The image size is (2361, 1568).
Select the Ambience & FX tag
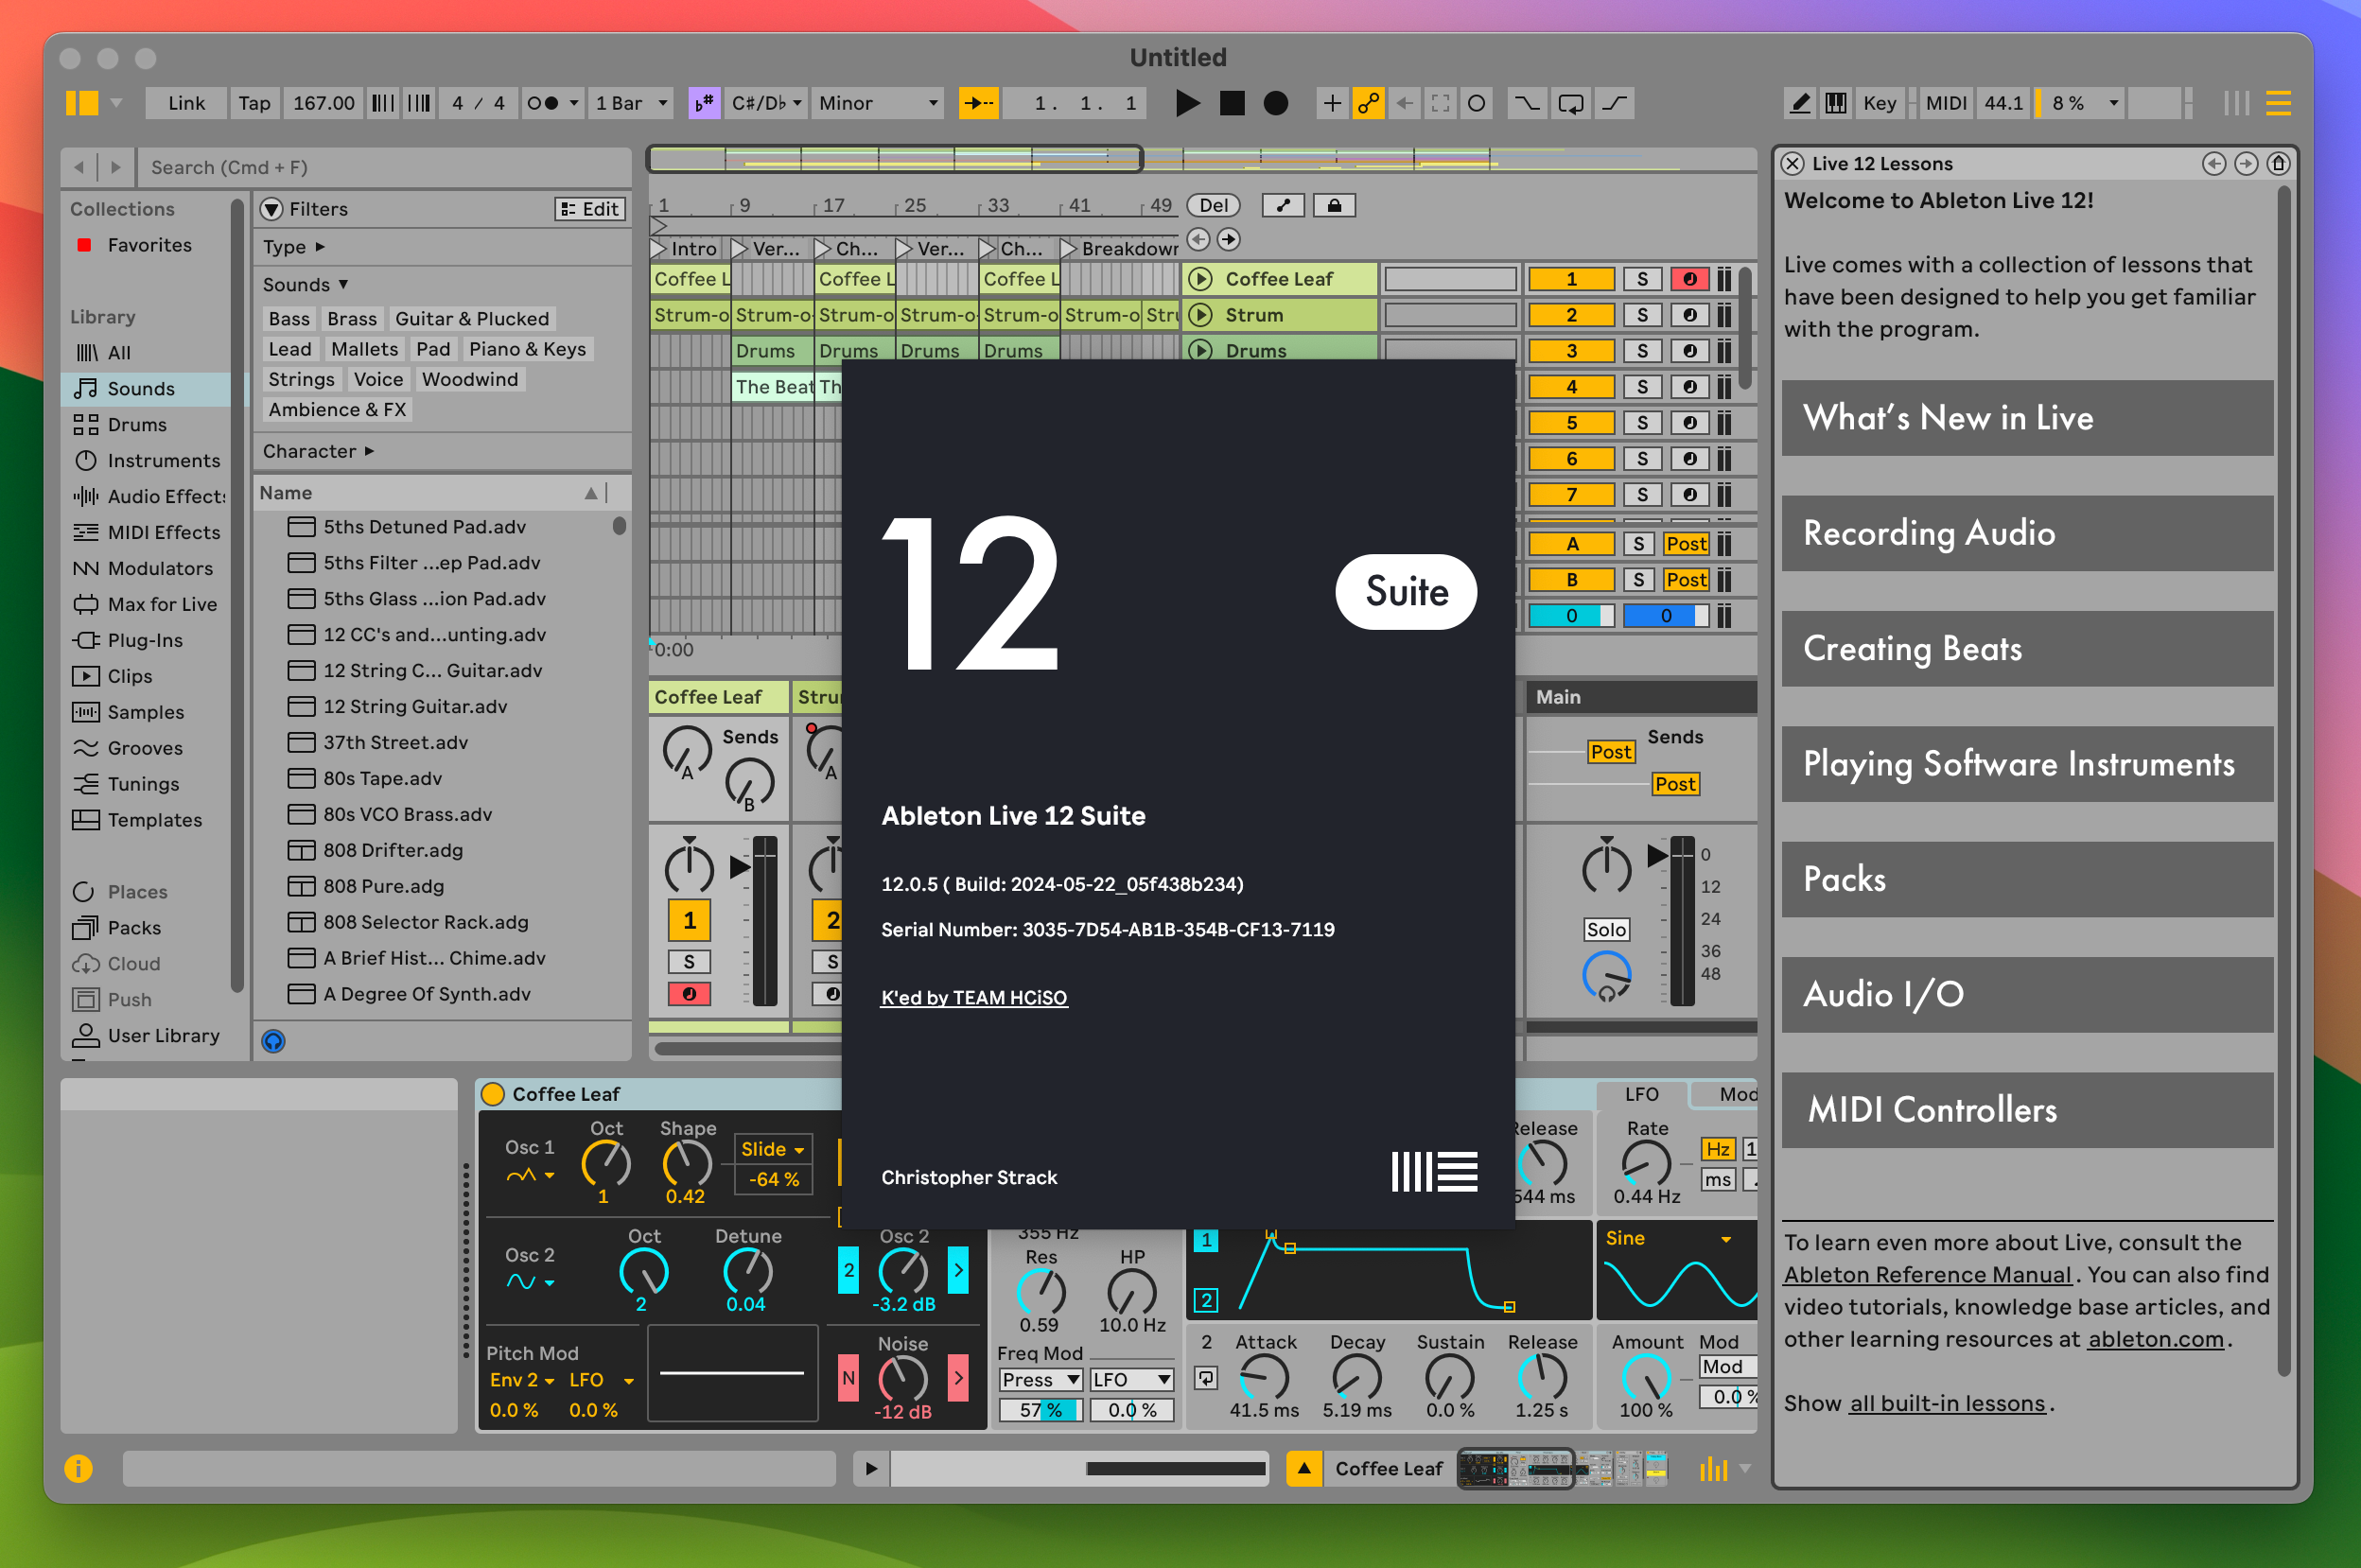tap(337, 410)
